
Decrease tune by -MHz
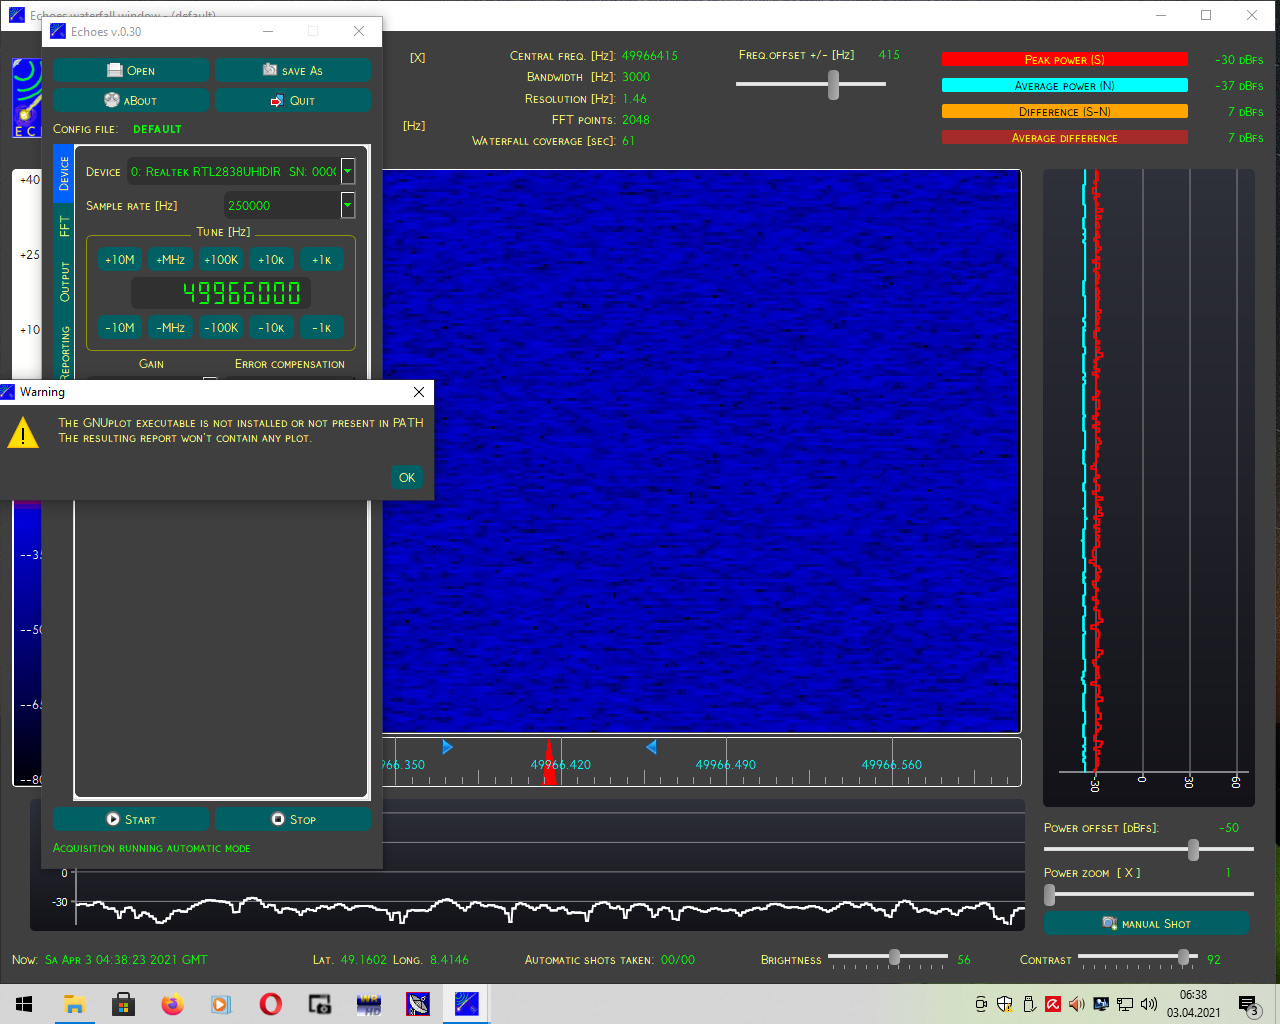click(171, 327)
